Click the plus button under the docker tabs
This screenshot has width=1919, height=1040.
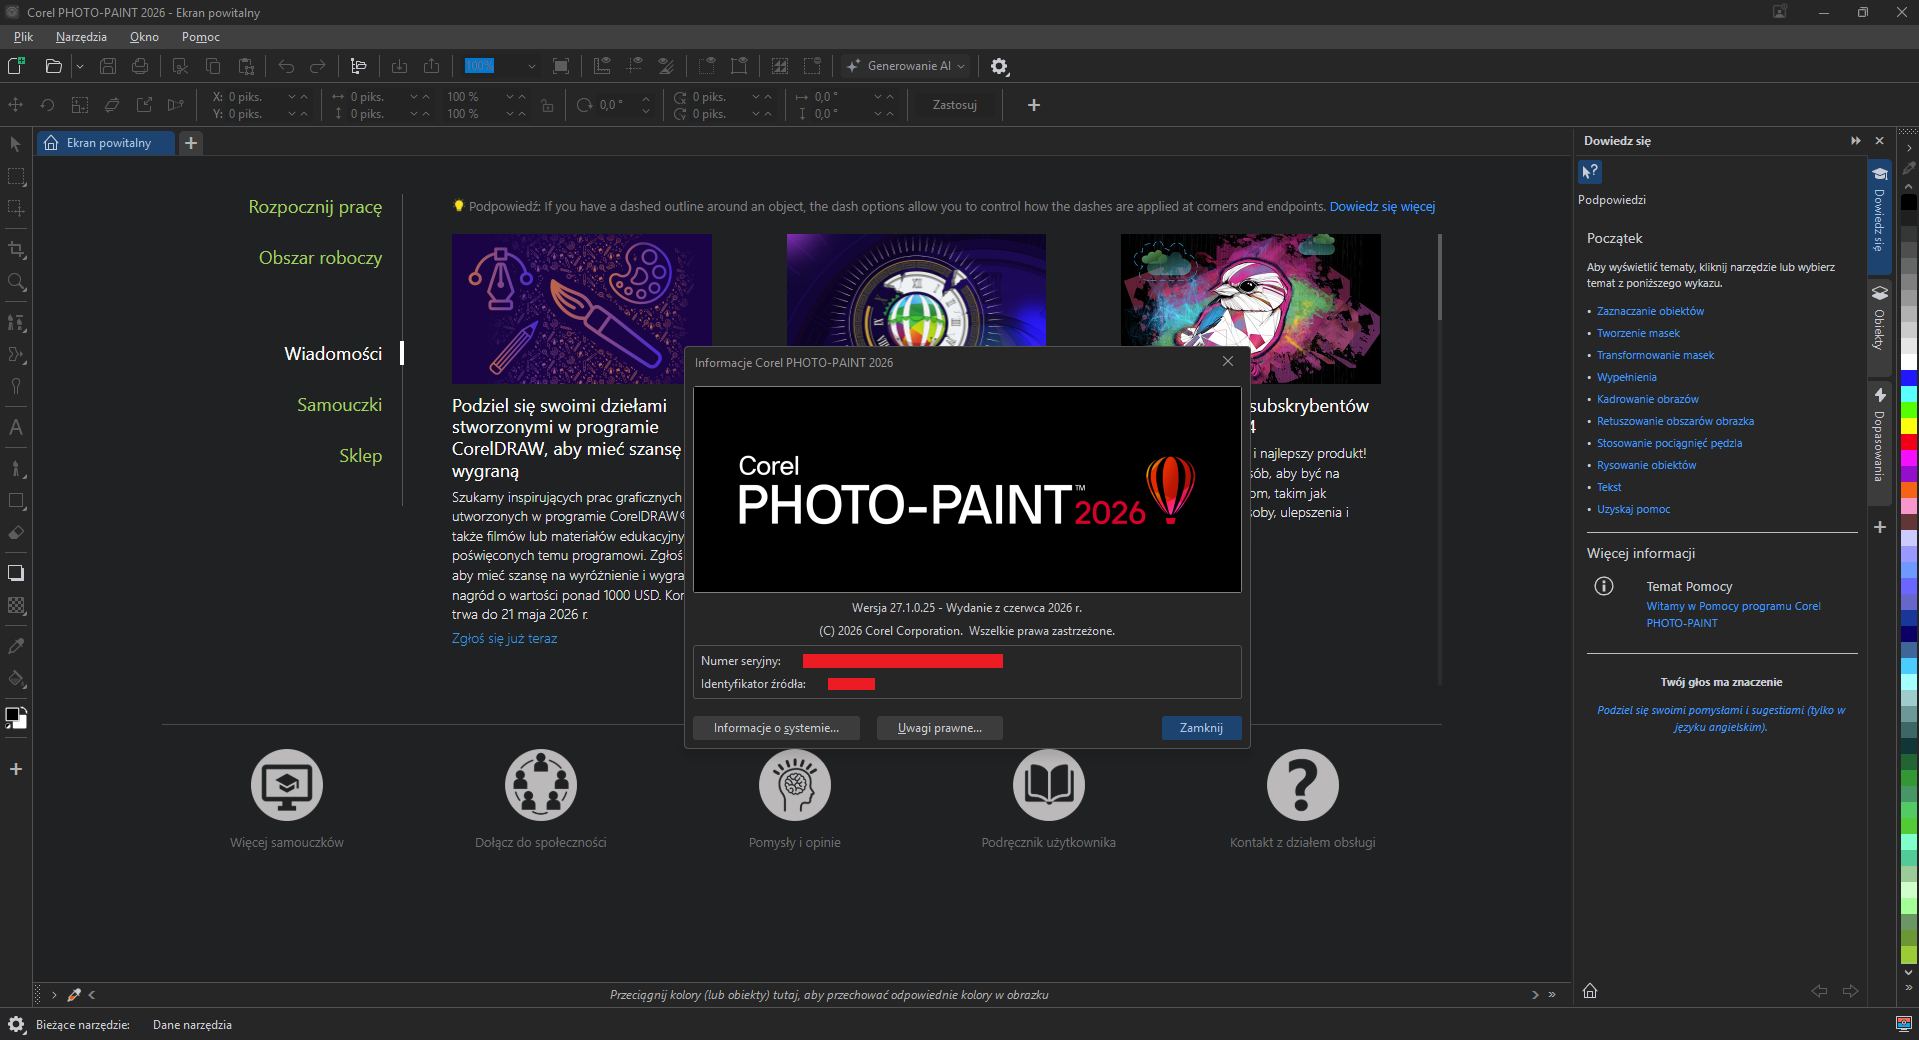point(1880,527)
